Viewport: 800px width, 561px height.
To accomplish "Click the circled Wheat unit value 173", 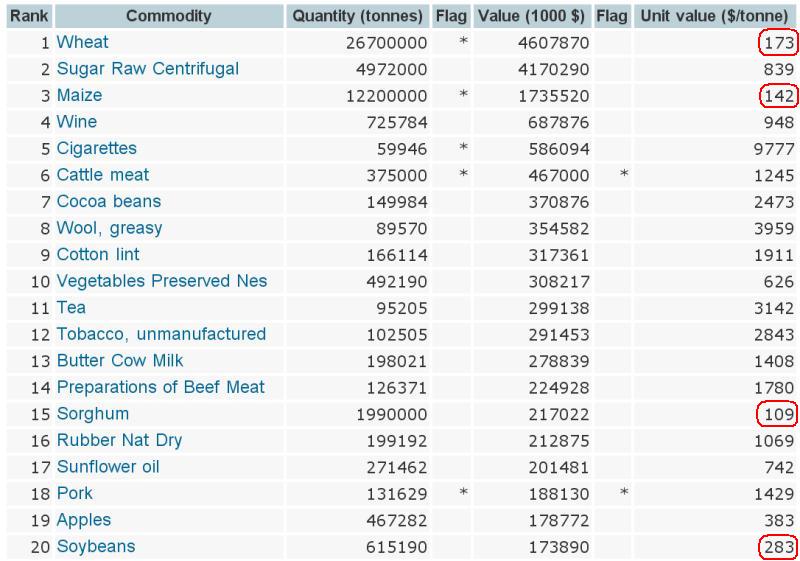I will [779, 43].
